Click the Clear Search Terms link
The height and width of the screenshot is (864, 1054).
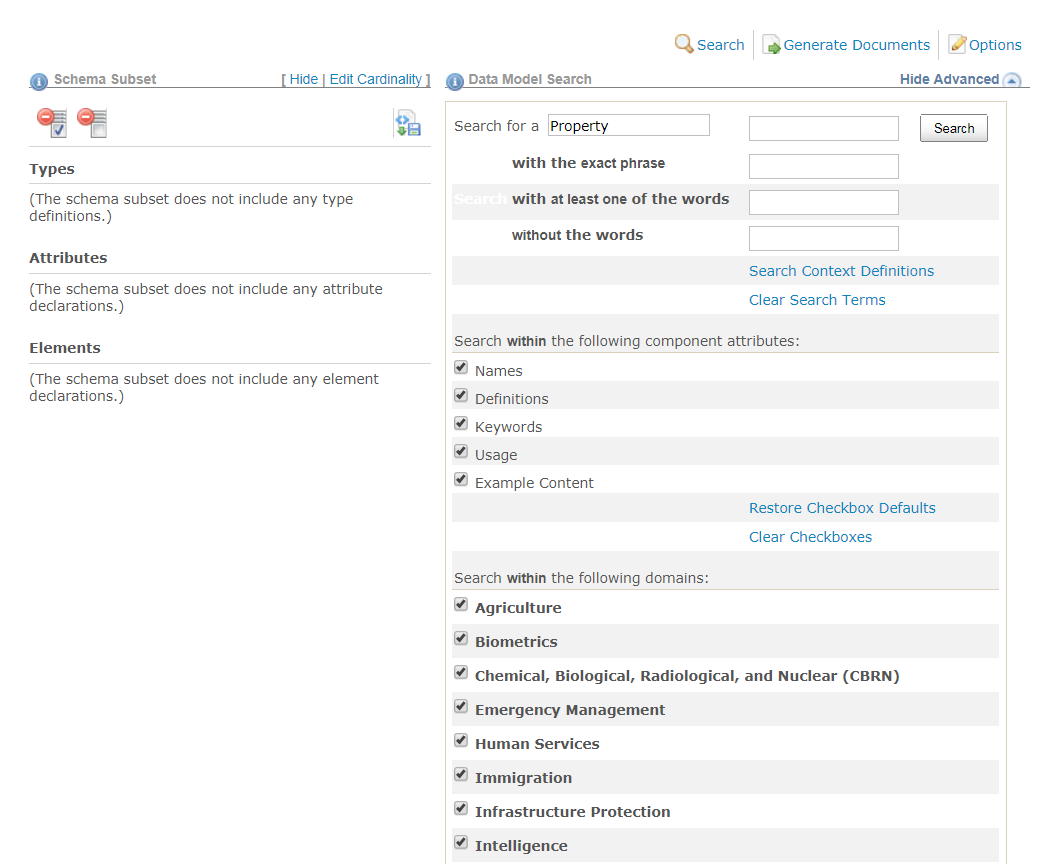[x=817, y=300]
